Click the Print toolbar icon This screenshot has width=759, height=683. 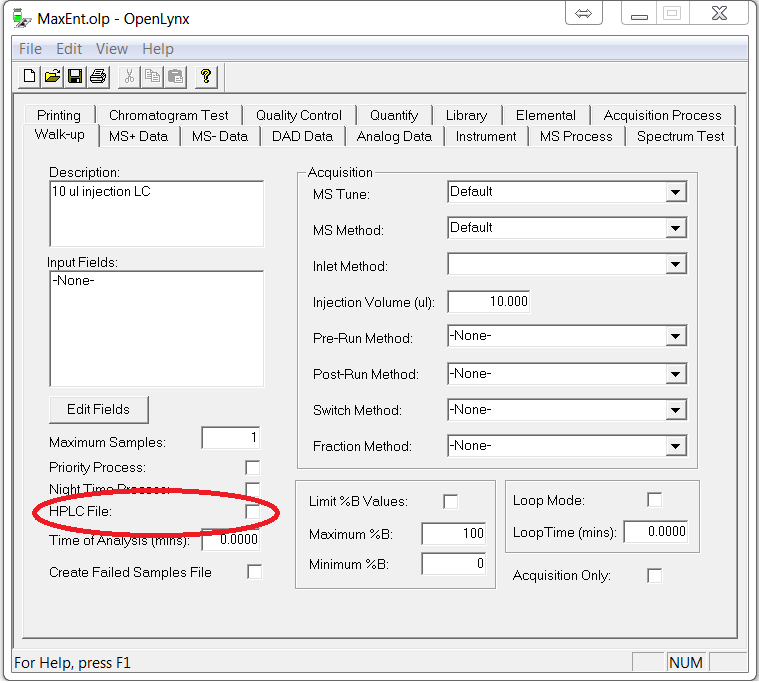pos(98,76)
